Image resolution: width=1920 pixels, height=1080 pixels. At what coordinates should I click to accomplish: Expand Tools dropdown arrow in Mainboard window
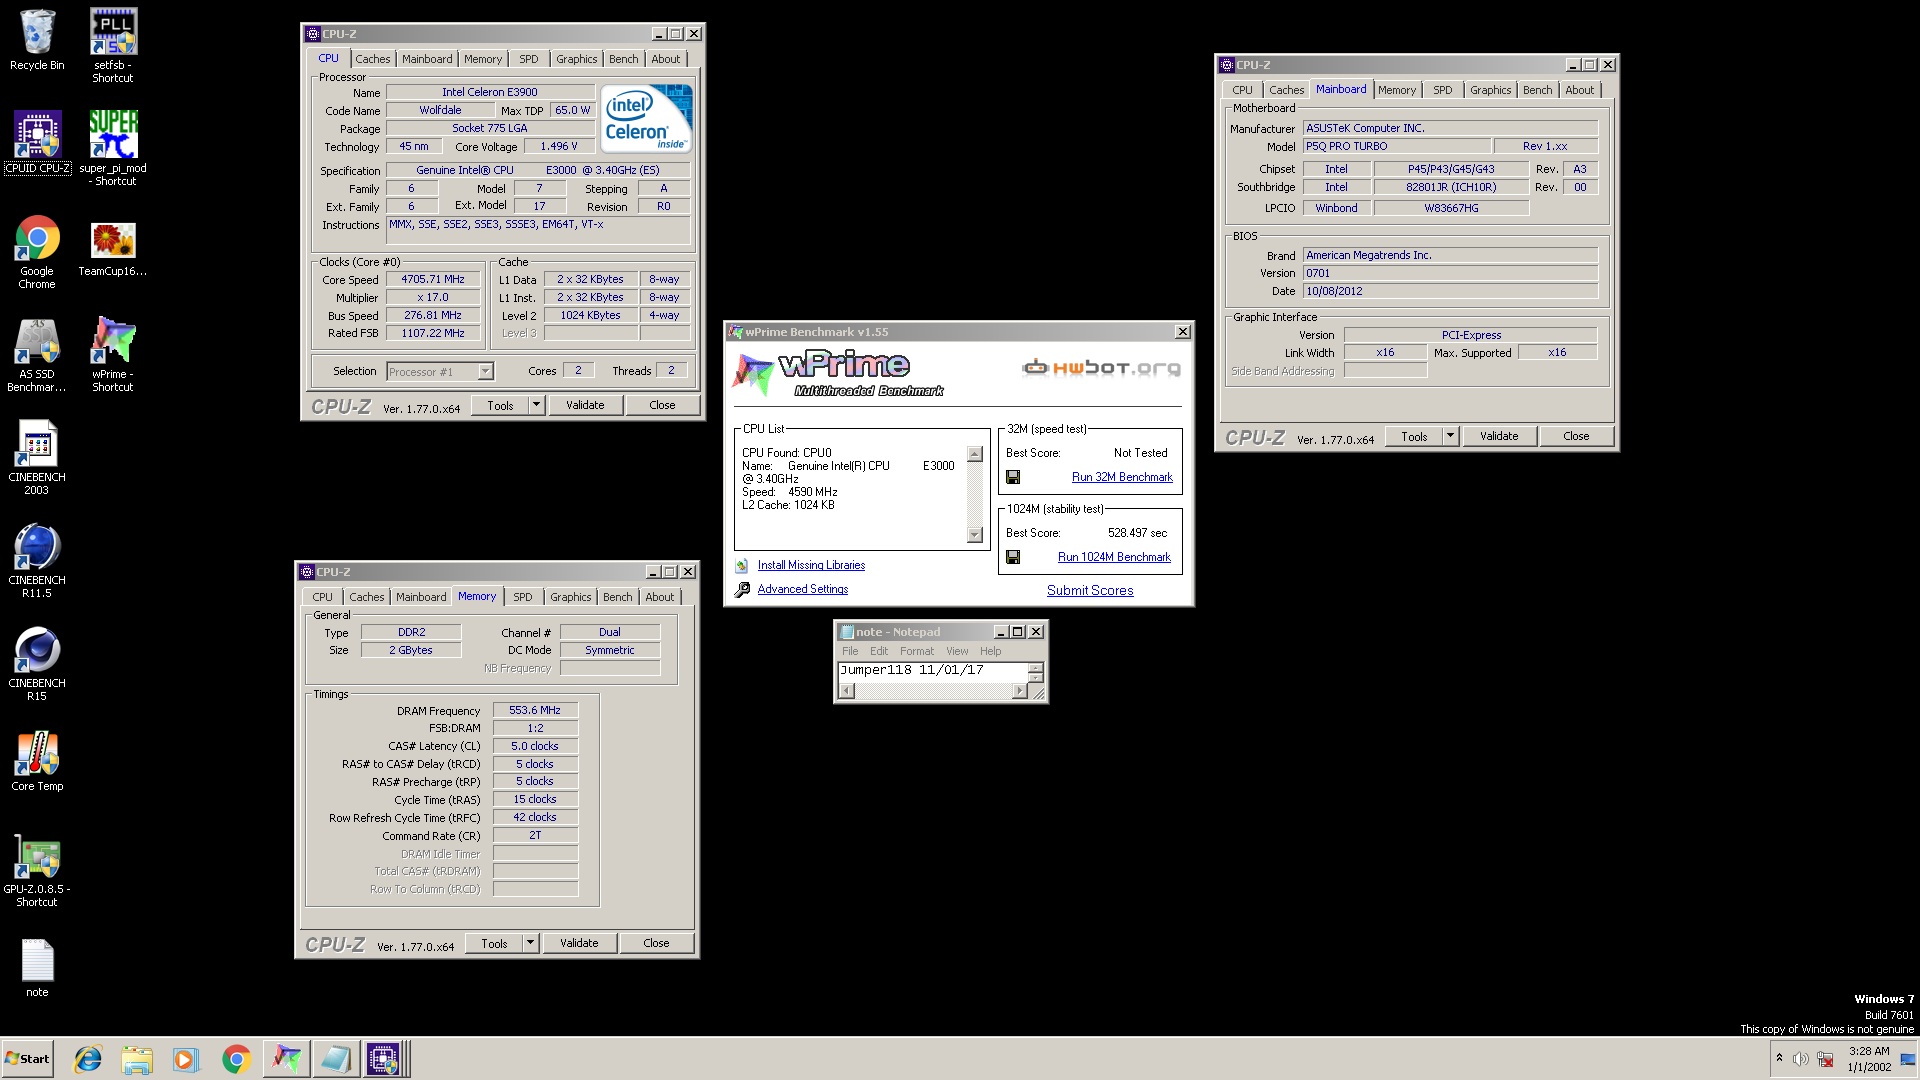point(1450,436)
